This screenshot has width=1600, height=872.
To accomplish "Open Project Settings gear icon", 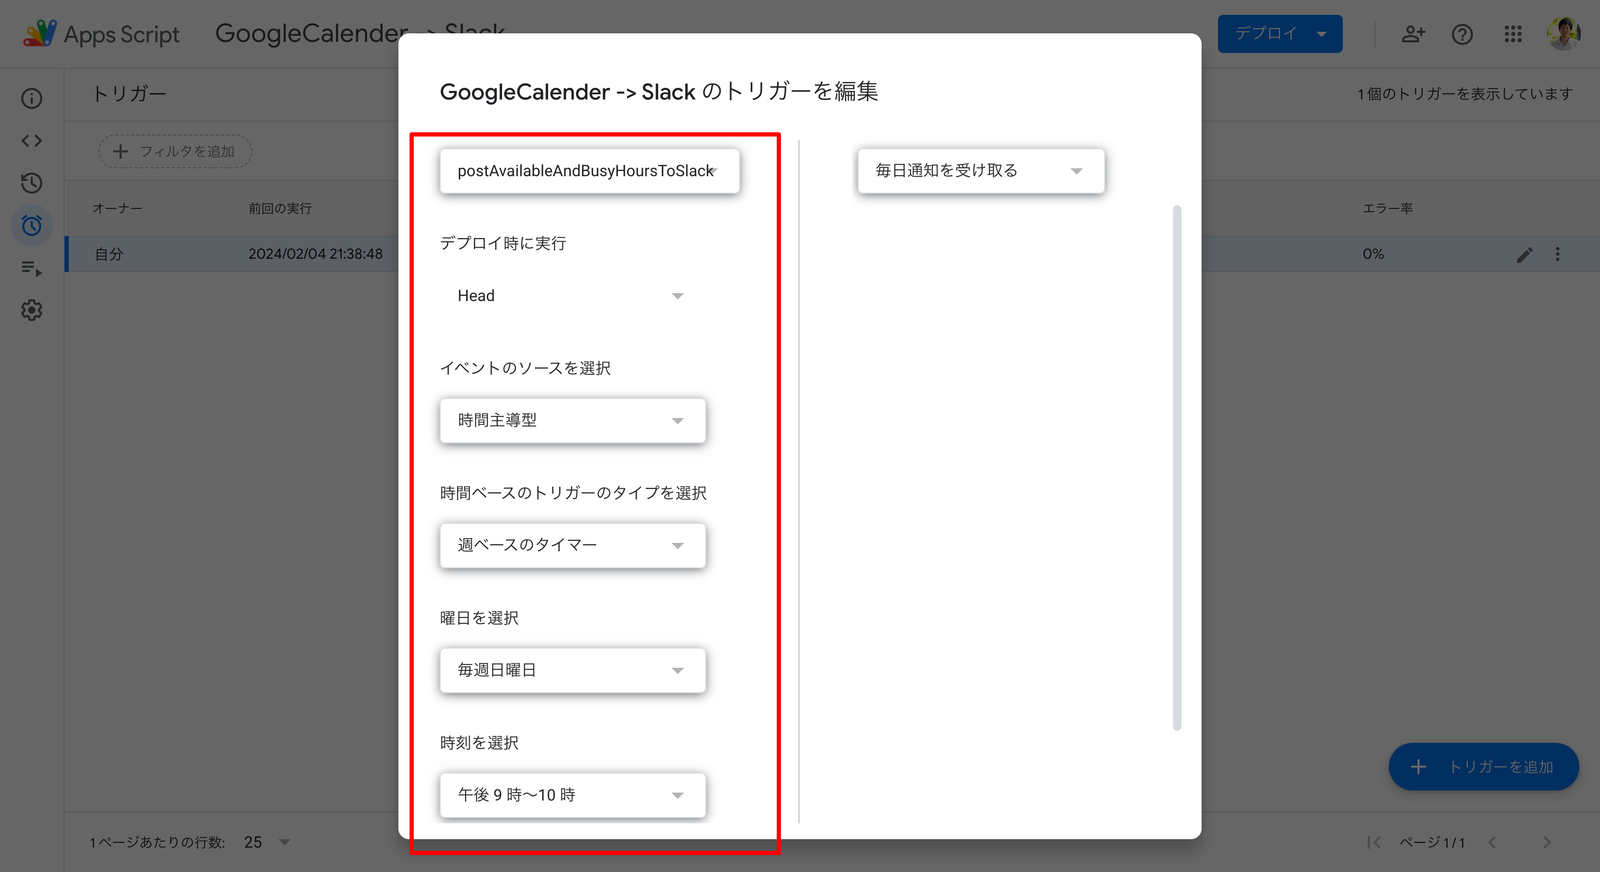I will (x=32, y=310).
